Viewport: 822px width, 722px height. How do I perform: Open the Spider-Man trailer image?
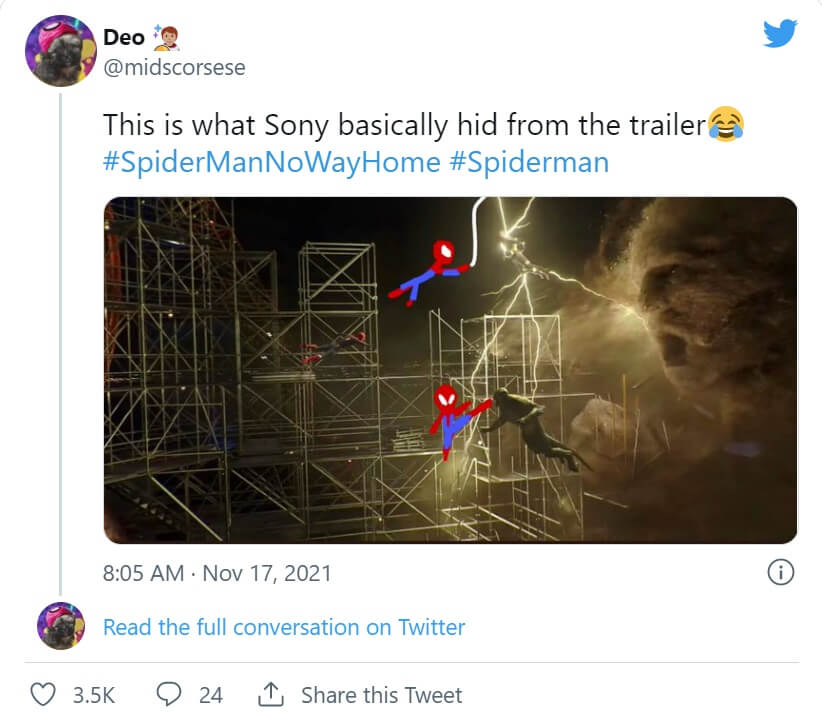(450, 370)
